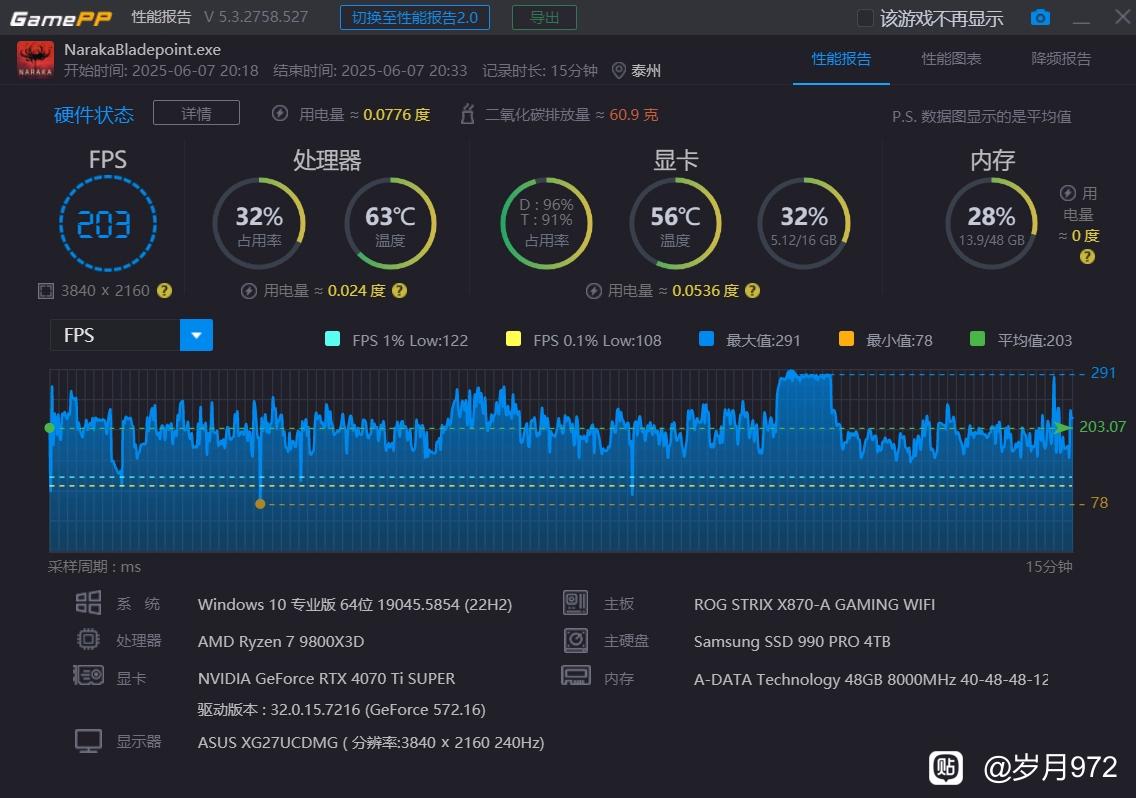The image size is (1136, 798).
Task: Click the help icon beside 3840 x 2160
Action: pyautogui.click(x=164, y=291)
